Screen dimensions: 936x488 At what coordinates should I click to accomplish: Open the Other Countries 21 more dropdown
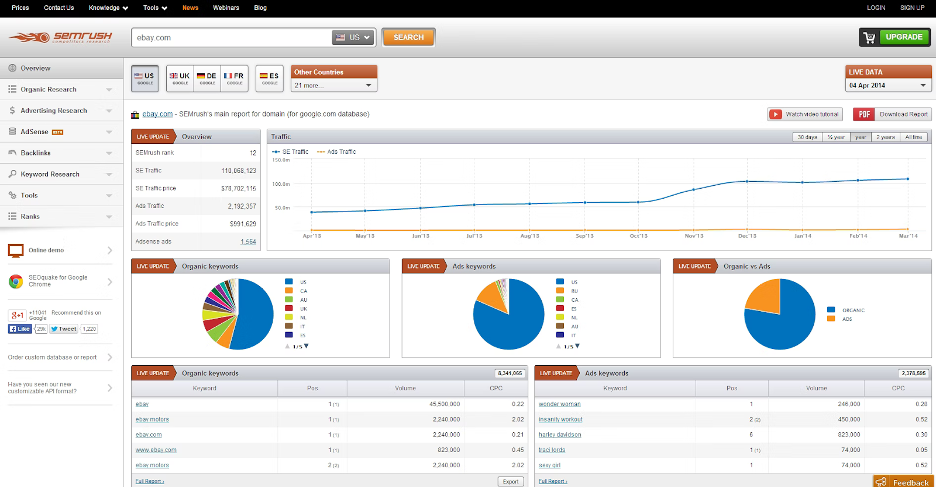coord(334,85)
